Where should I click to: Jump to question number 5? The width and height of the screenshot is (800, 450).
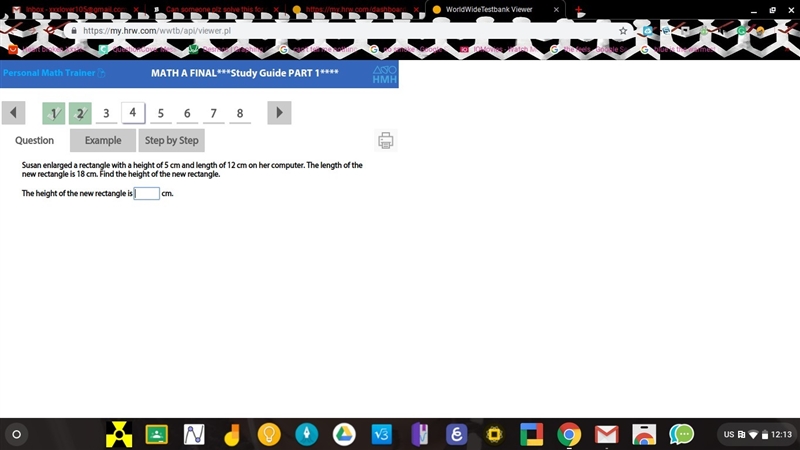coord(161,113)
